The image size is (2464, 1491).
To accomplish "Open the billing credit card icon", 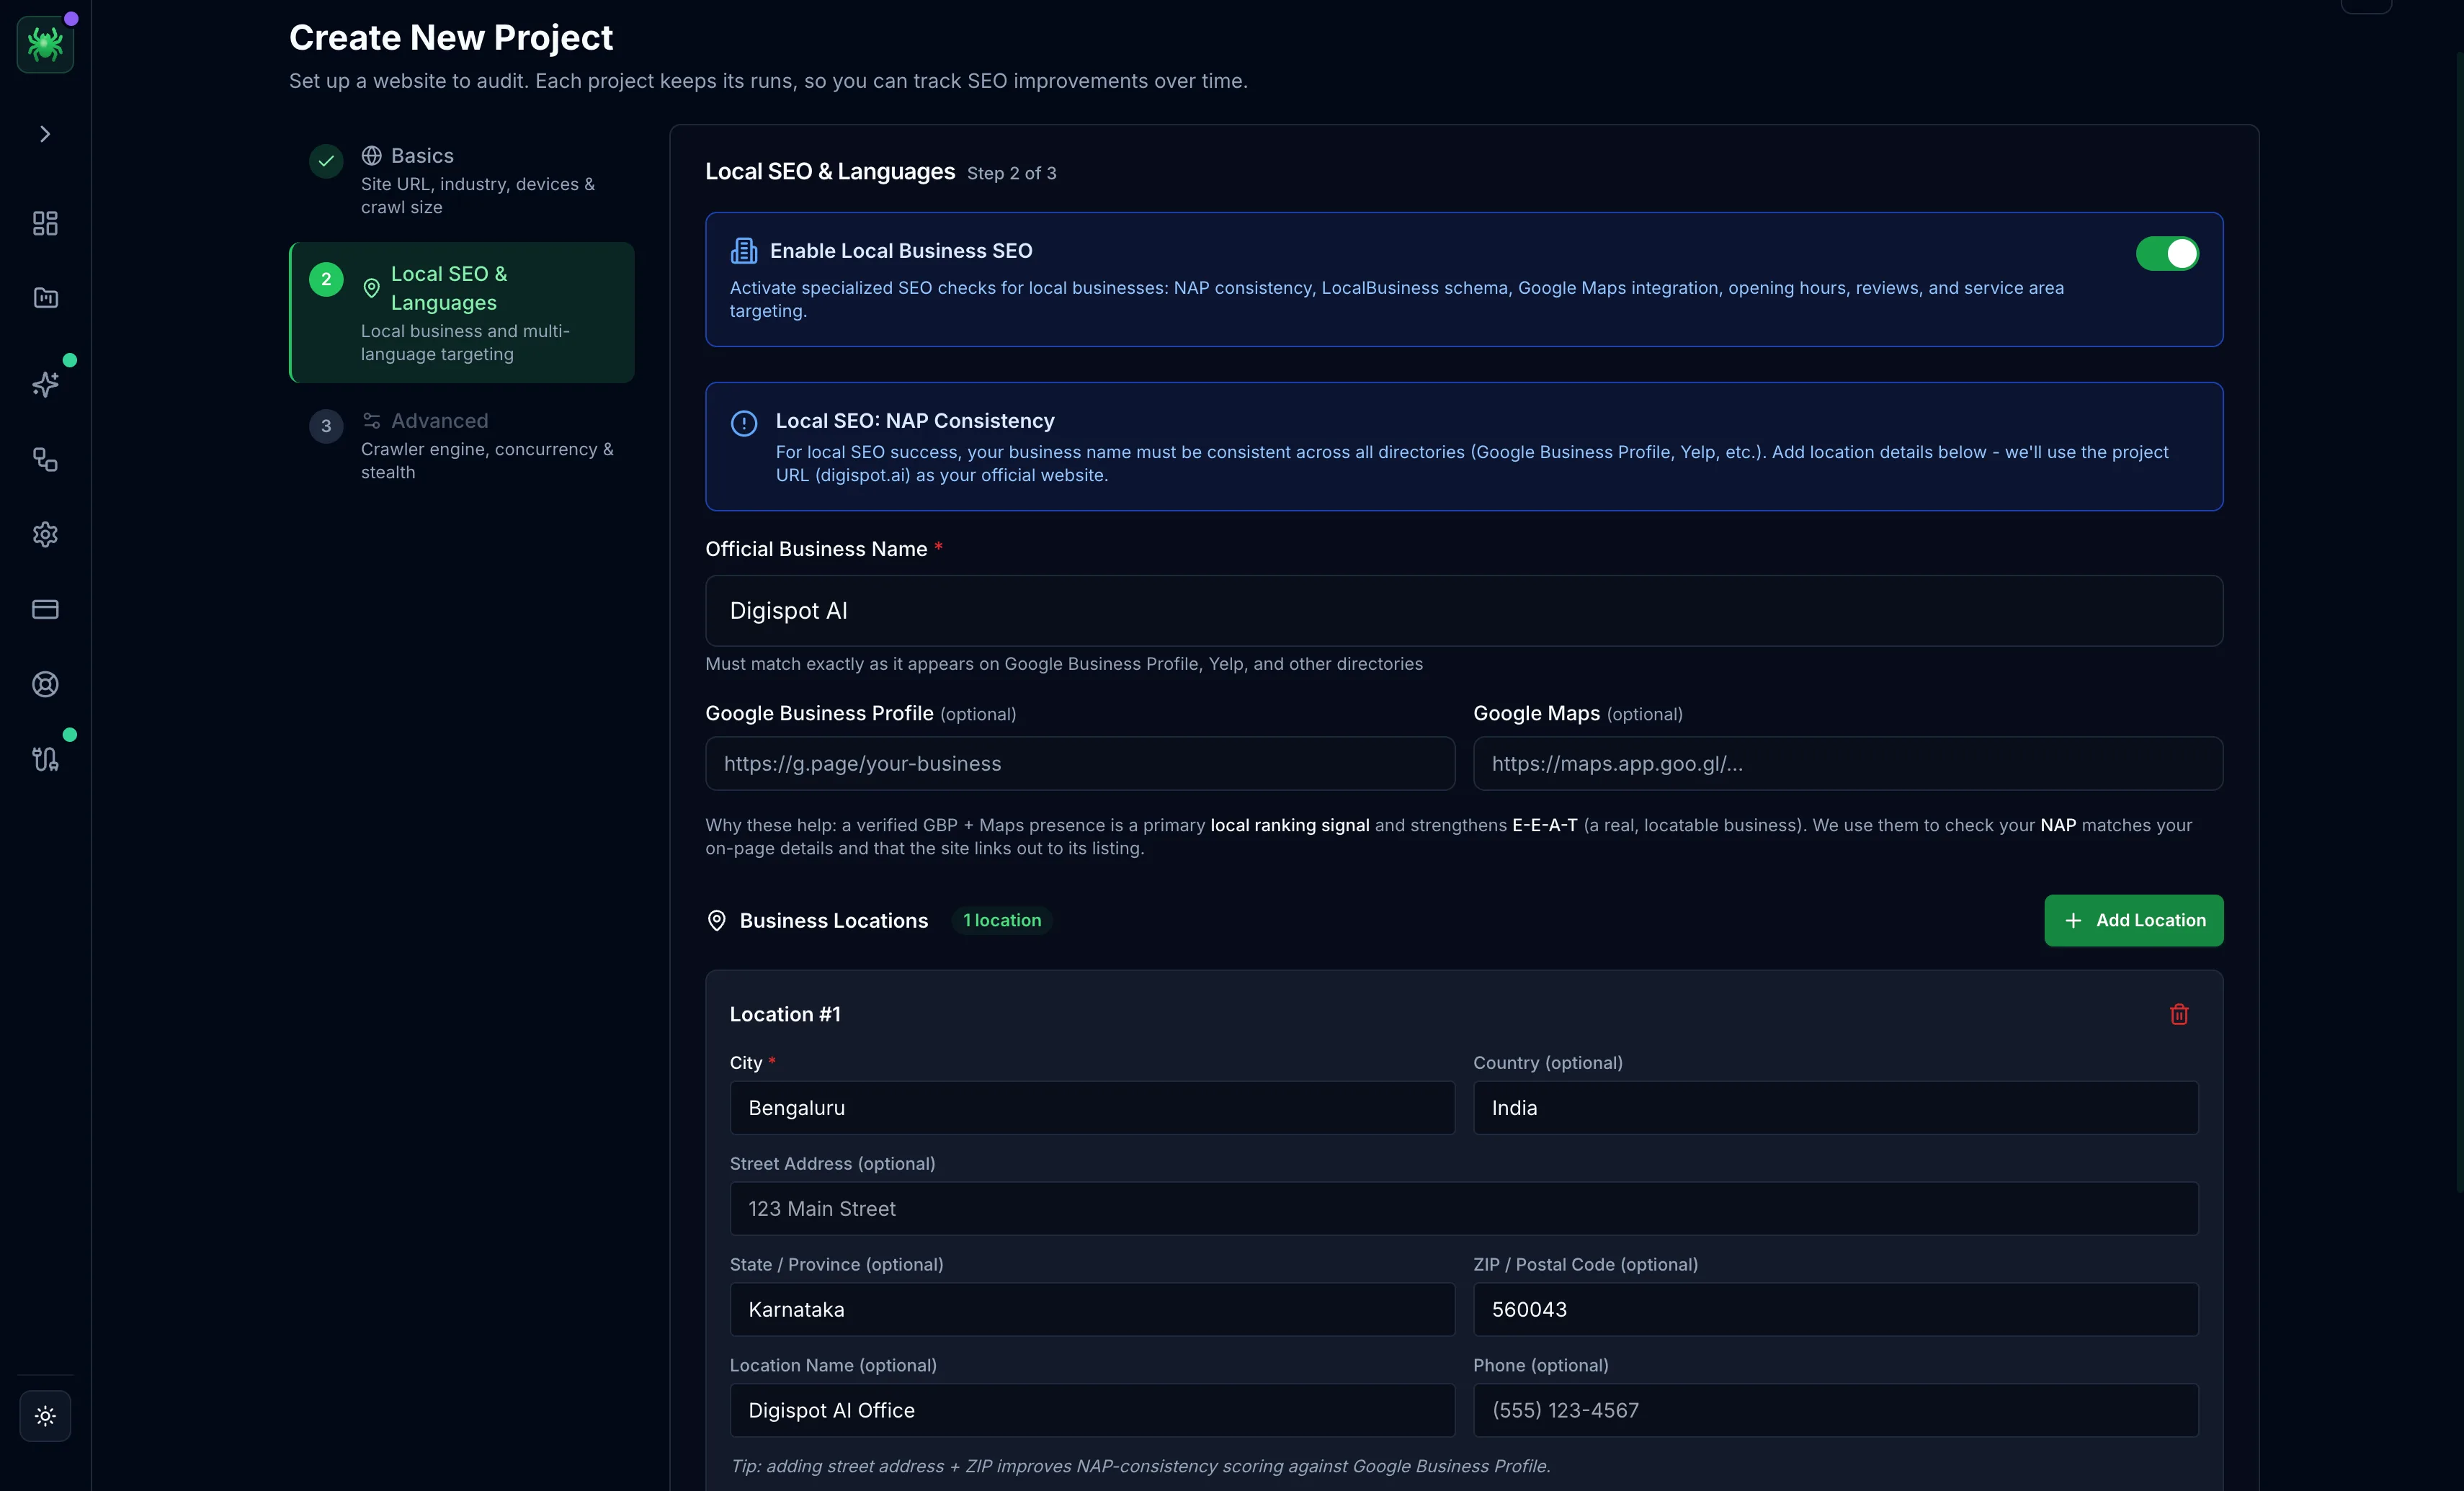I will 45,609.
